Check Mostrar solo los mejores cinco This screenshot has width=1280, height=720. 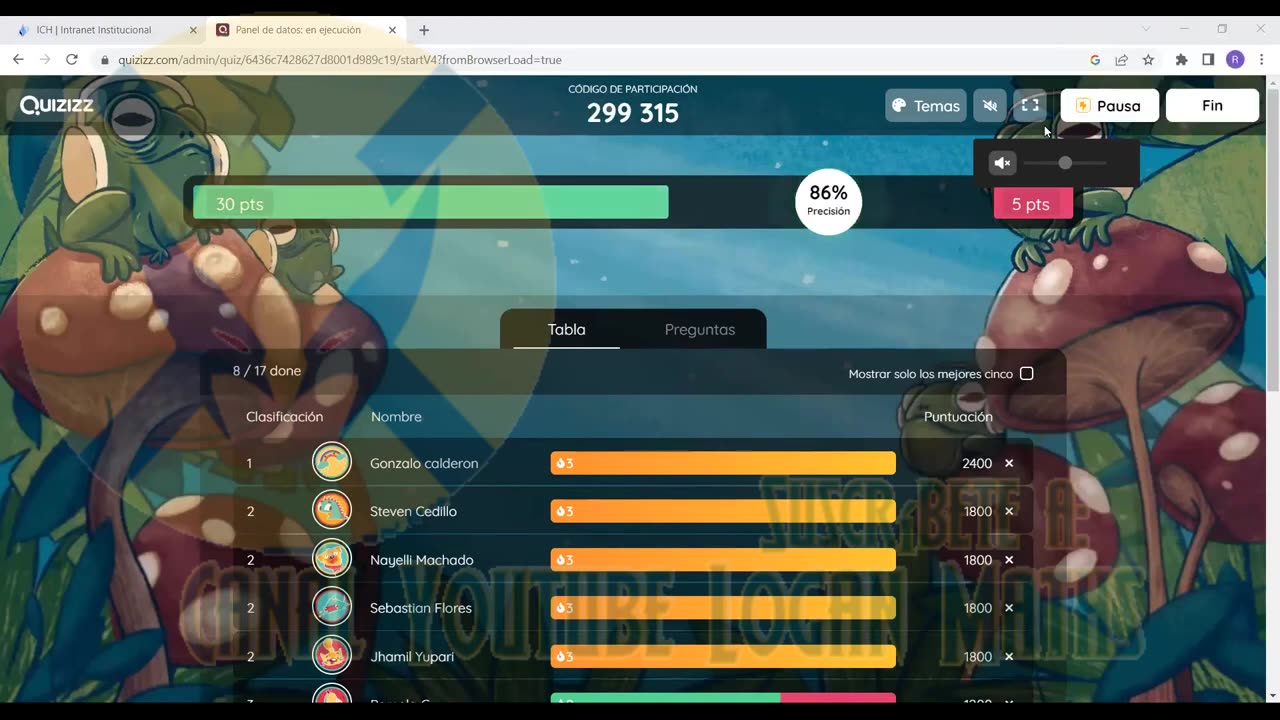click(1026, 374)
